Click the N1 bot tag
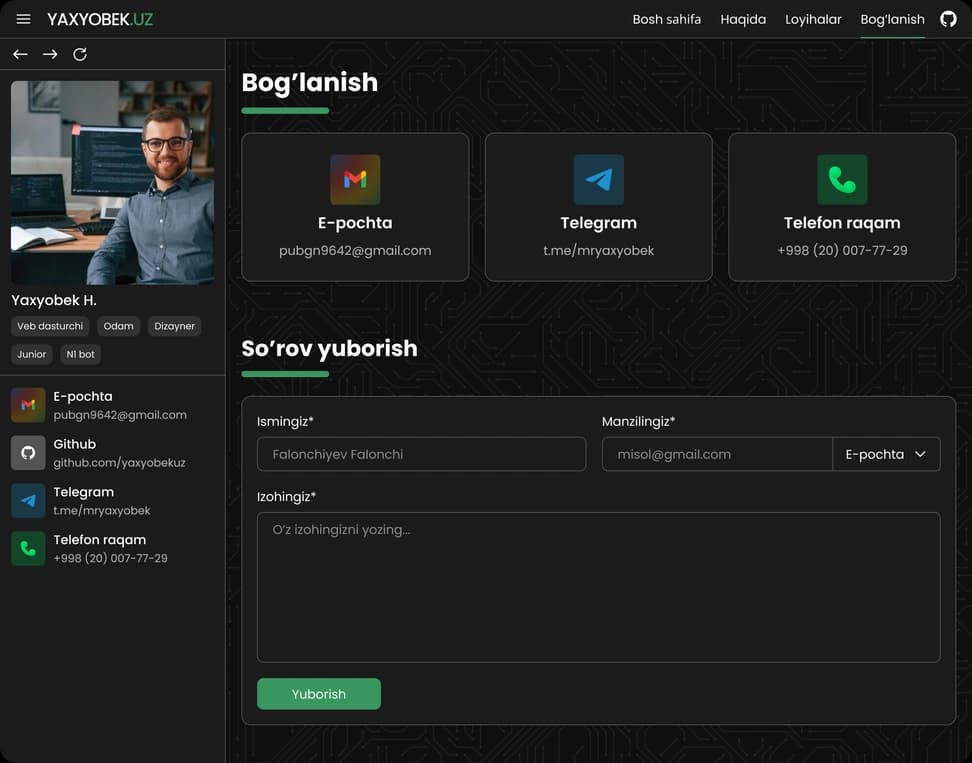Screen dimensions: 972x763 coord(81,355)
